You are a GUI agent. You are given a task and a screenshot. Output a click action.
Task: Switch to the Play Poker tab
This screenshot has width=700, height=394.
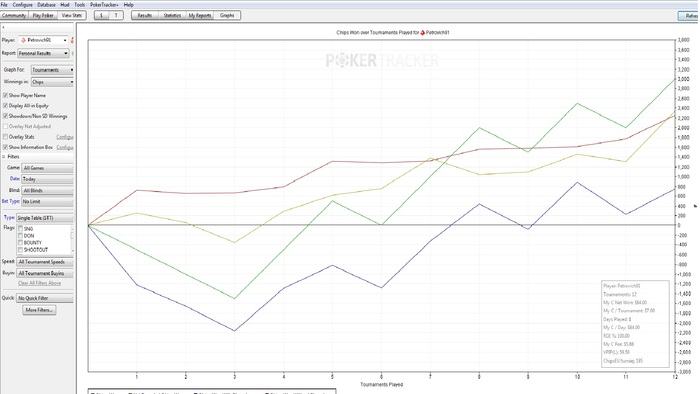43,15
